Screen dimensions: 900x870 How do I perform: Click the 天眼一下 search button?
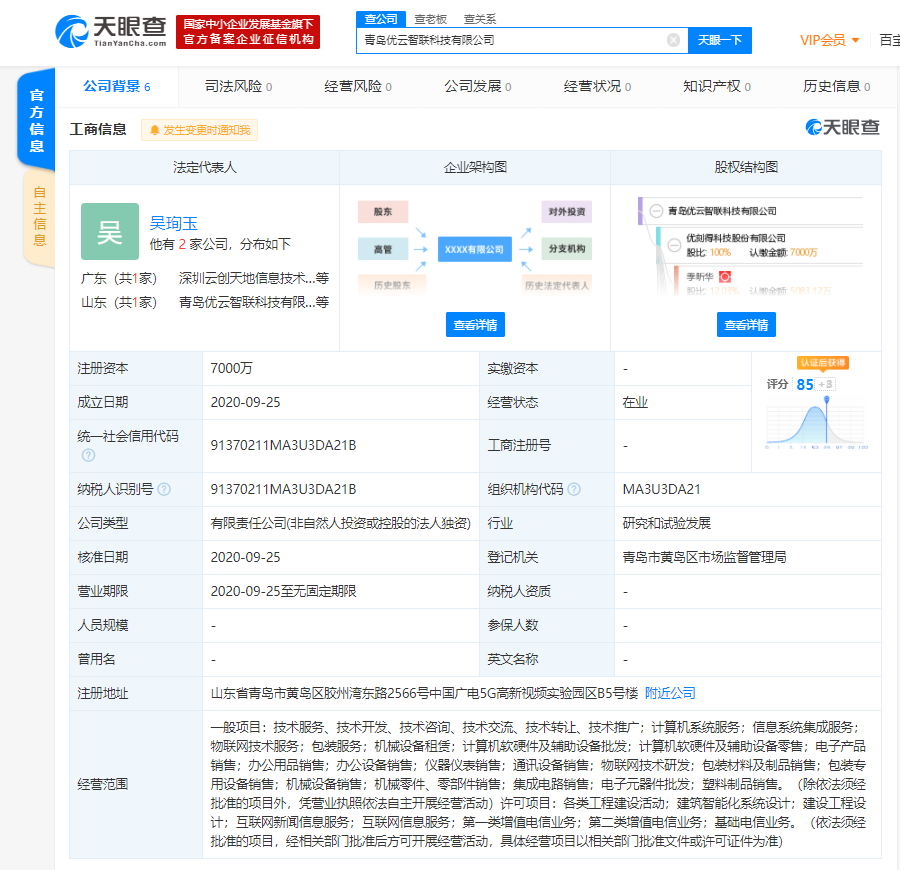click(x=720, y=40)
